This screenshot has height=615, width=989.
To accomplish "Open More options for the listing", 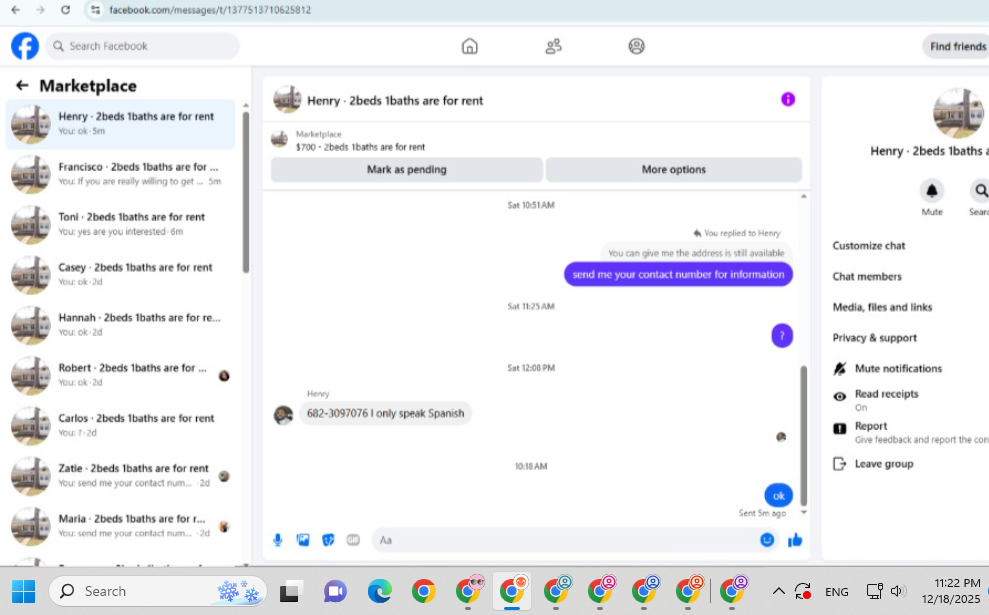I will (x=674, y=170).
